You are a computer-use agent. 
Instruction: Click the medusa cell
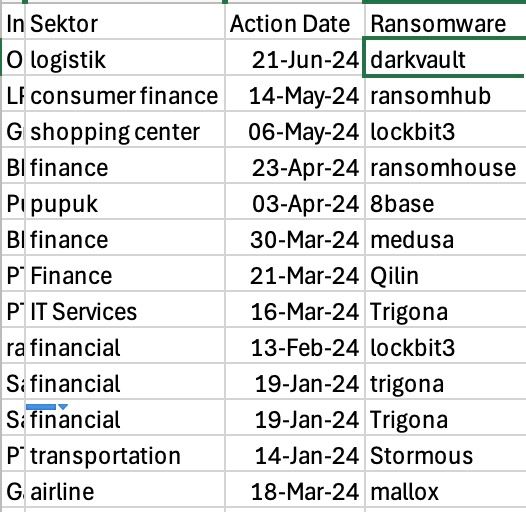[x=445, y=238]
